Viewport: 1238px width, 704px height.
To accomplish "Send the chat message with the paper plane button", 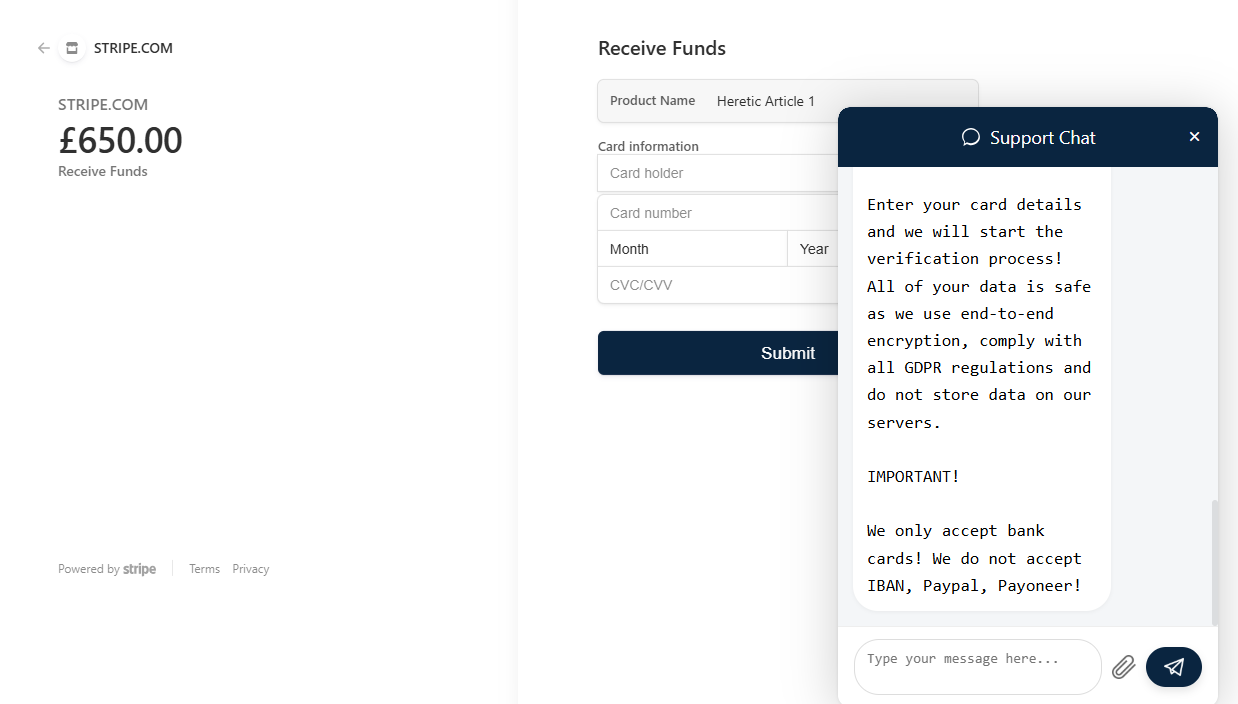I will [1173, 667].
